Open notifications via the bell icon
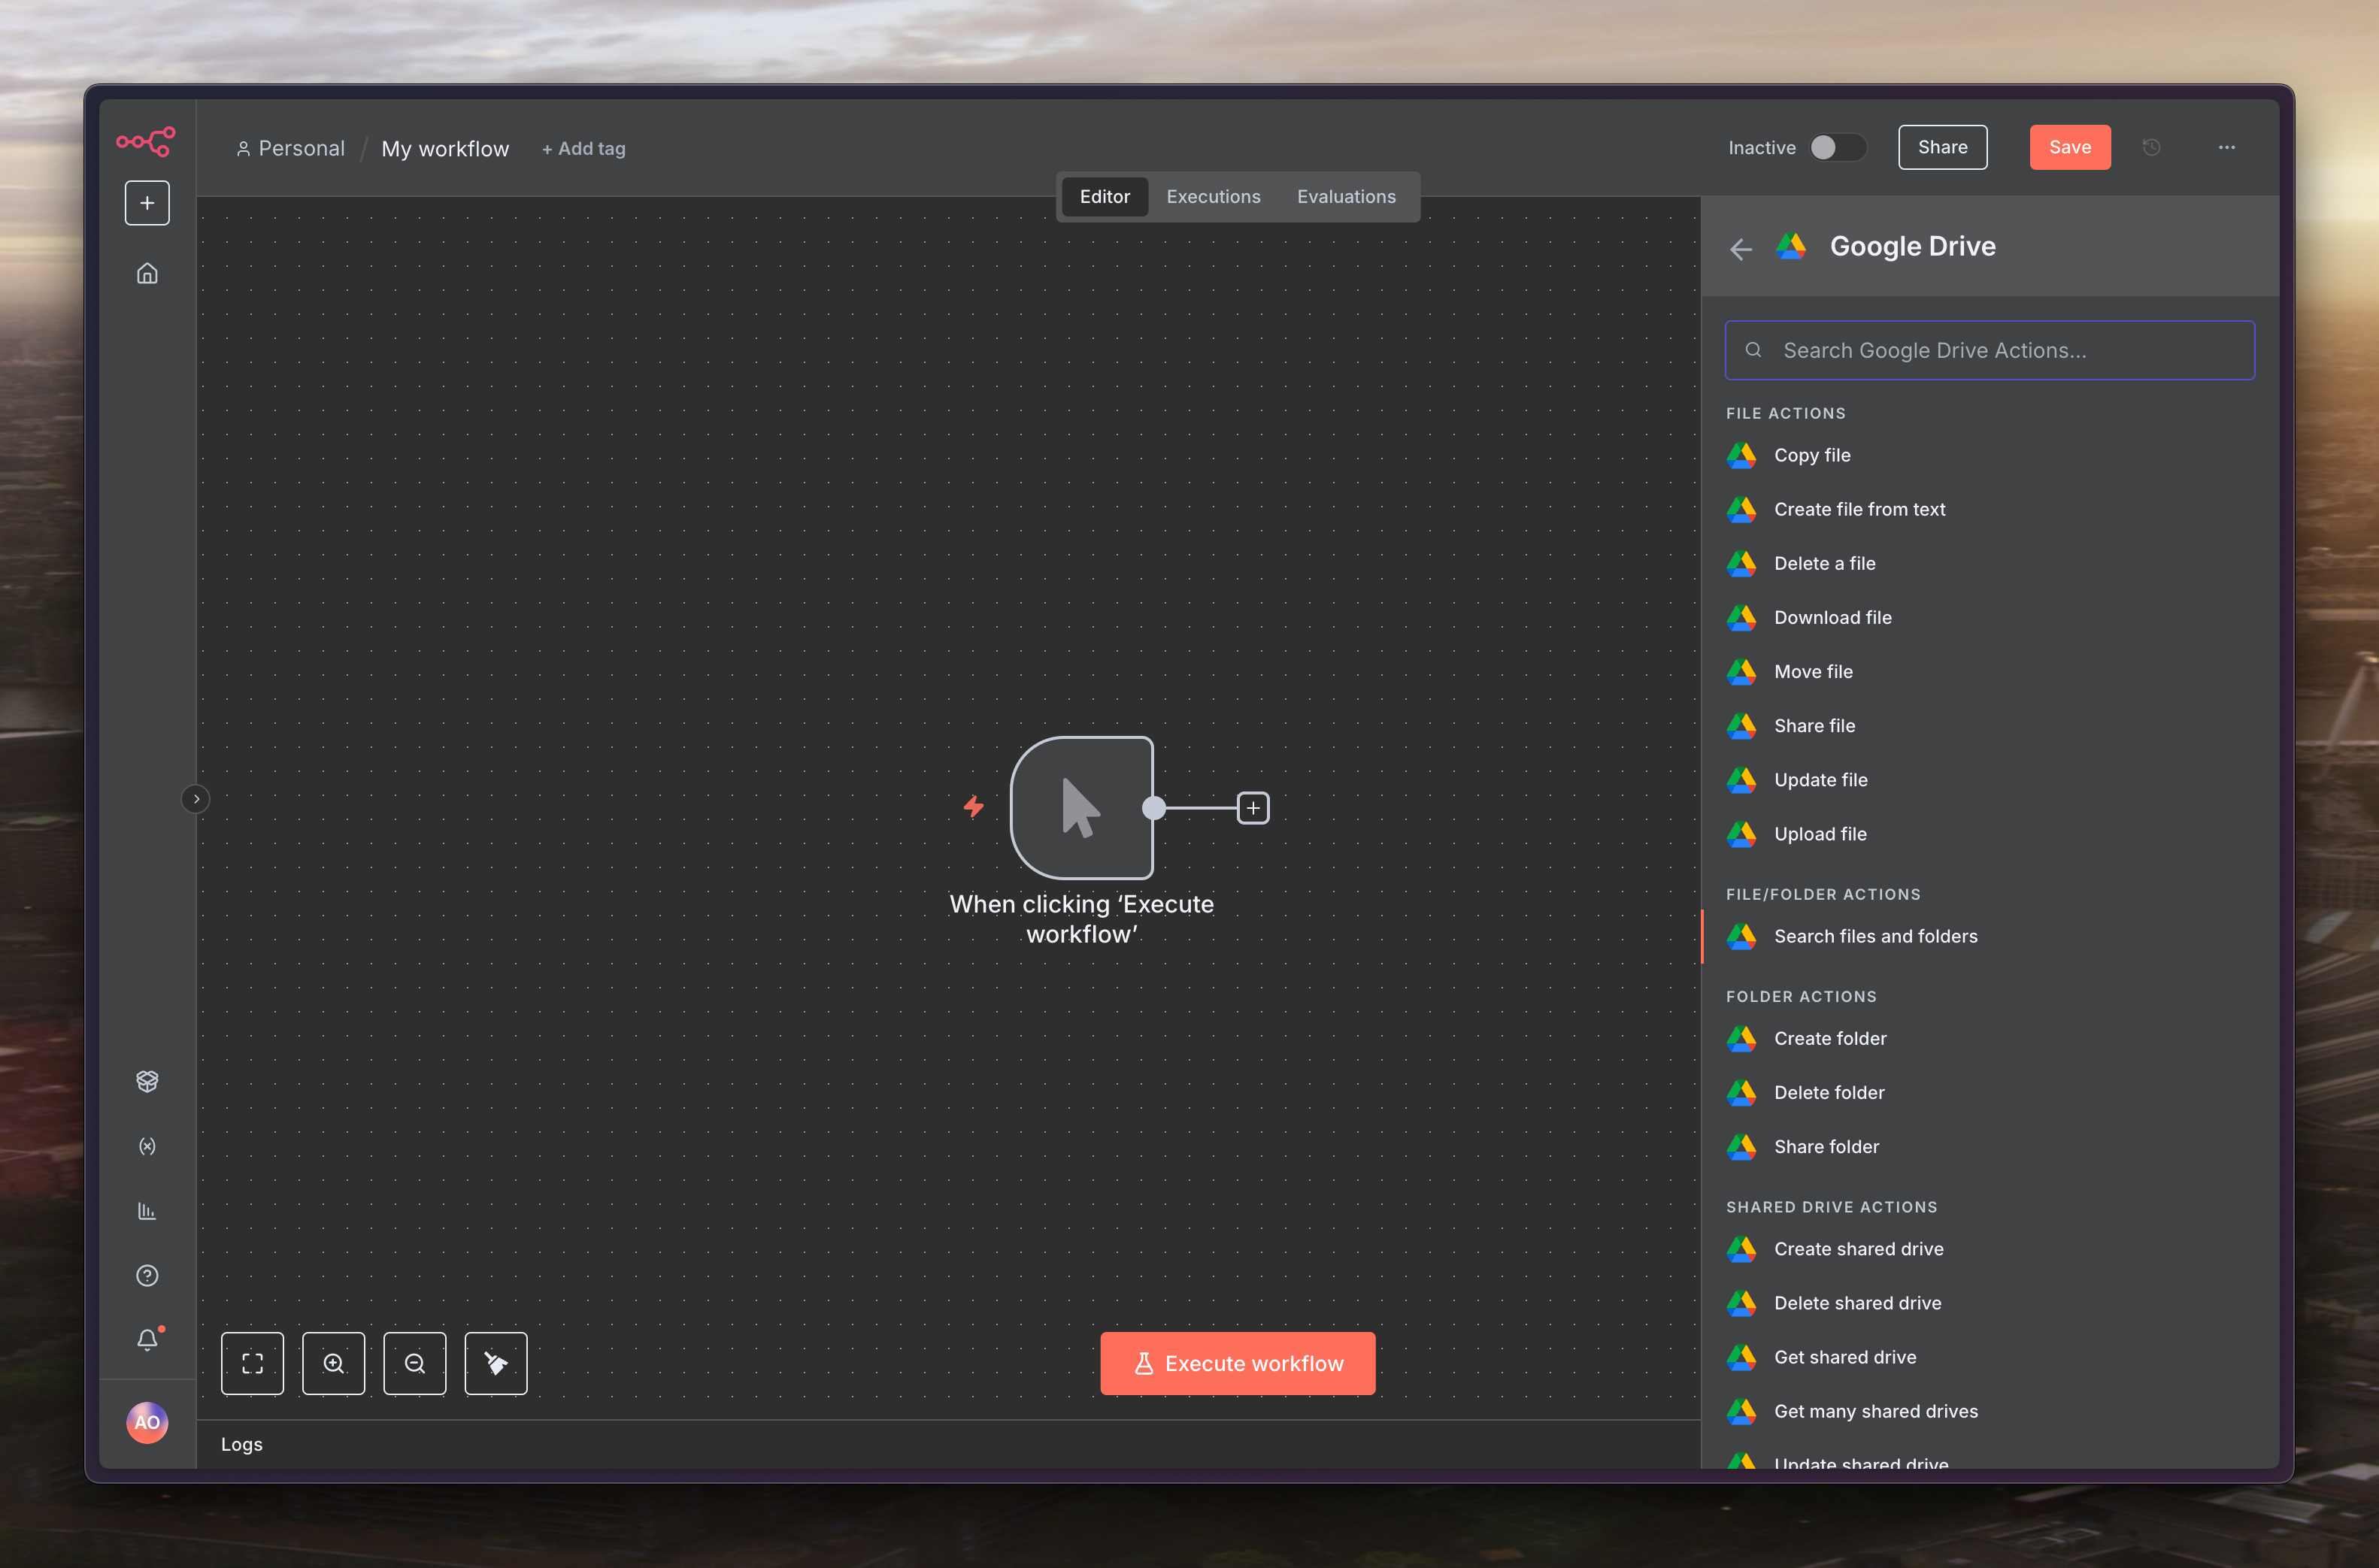 (147, 1339)
